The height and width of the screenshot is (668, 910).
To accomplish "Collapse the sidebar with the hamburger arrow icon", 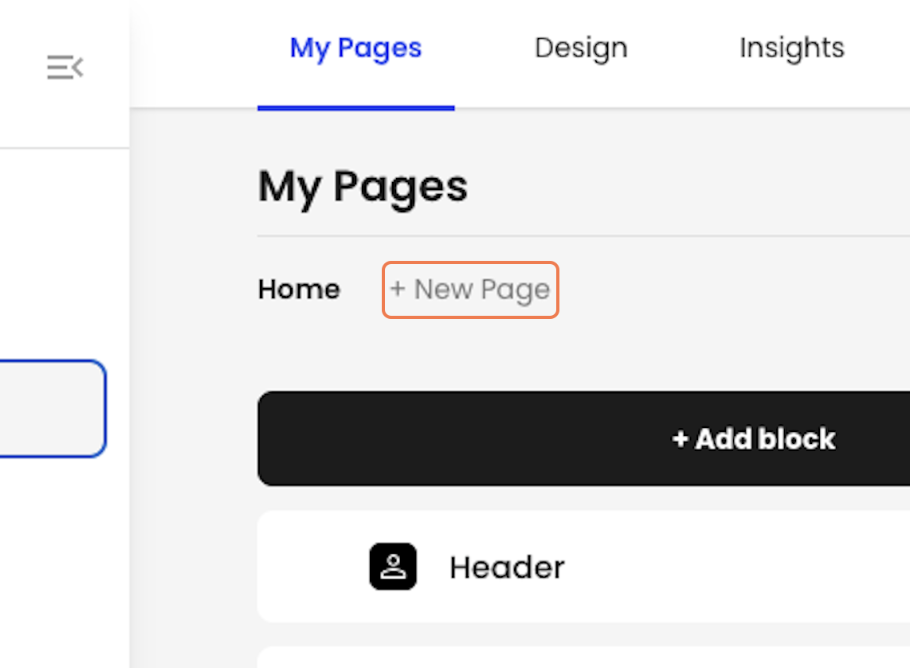I will (65, 67).
